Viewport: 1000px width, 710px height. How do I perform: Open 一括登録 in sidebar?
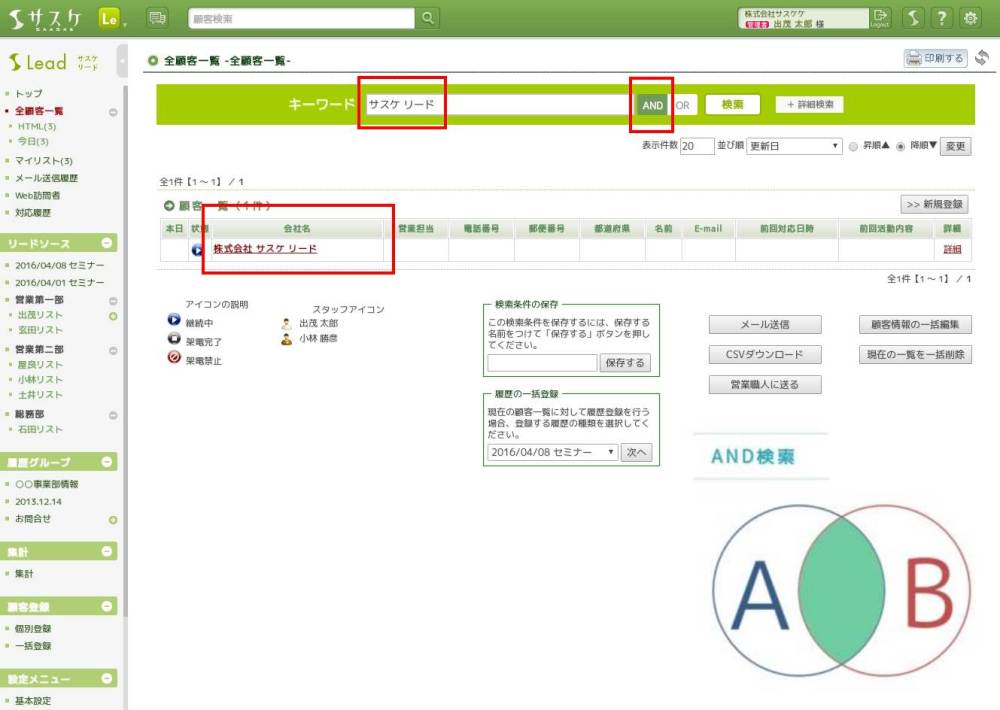pos(33,646)
